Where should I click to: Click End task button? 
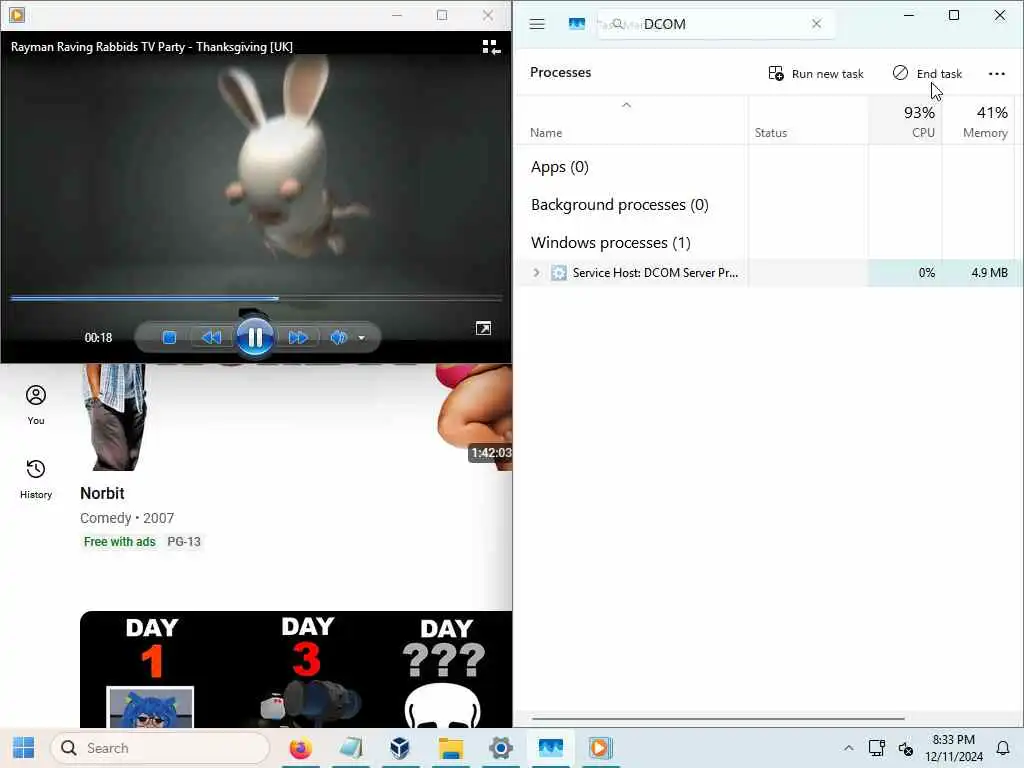click(927, 73)
